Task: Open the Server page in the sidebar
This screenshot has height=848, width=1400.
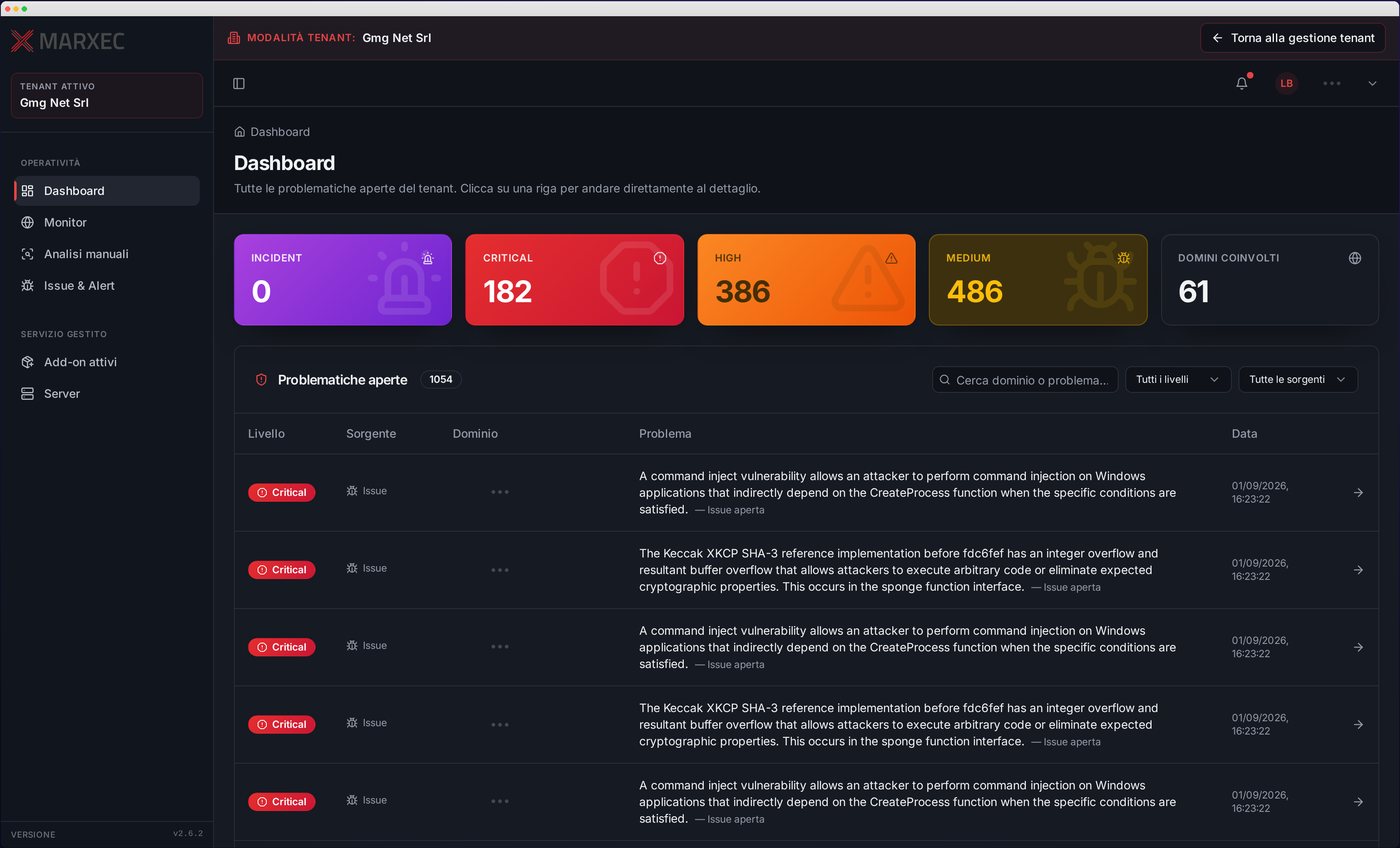Action: coord(107,394)
